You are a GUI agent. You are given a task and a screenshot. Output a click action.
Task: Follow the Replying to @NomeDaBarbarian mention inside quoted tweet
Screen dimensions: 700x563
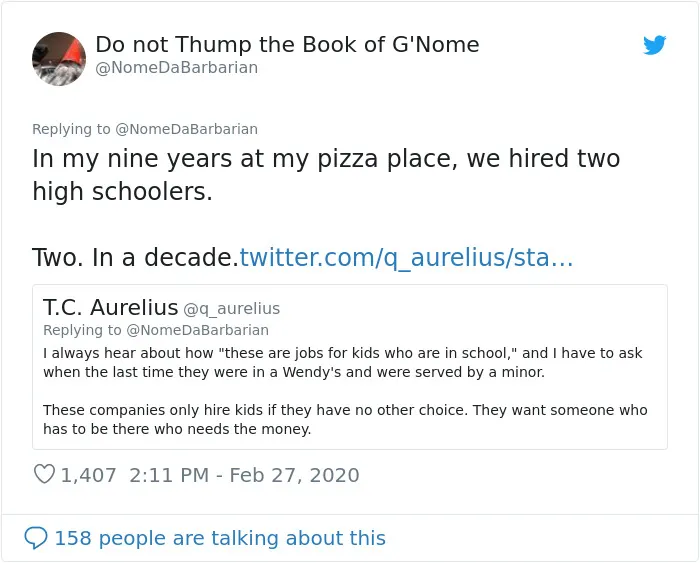(197, 330)
